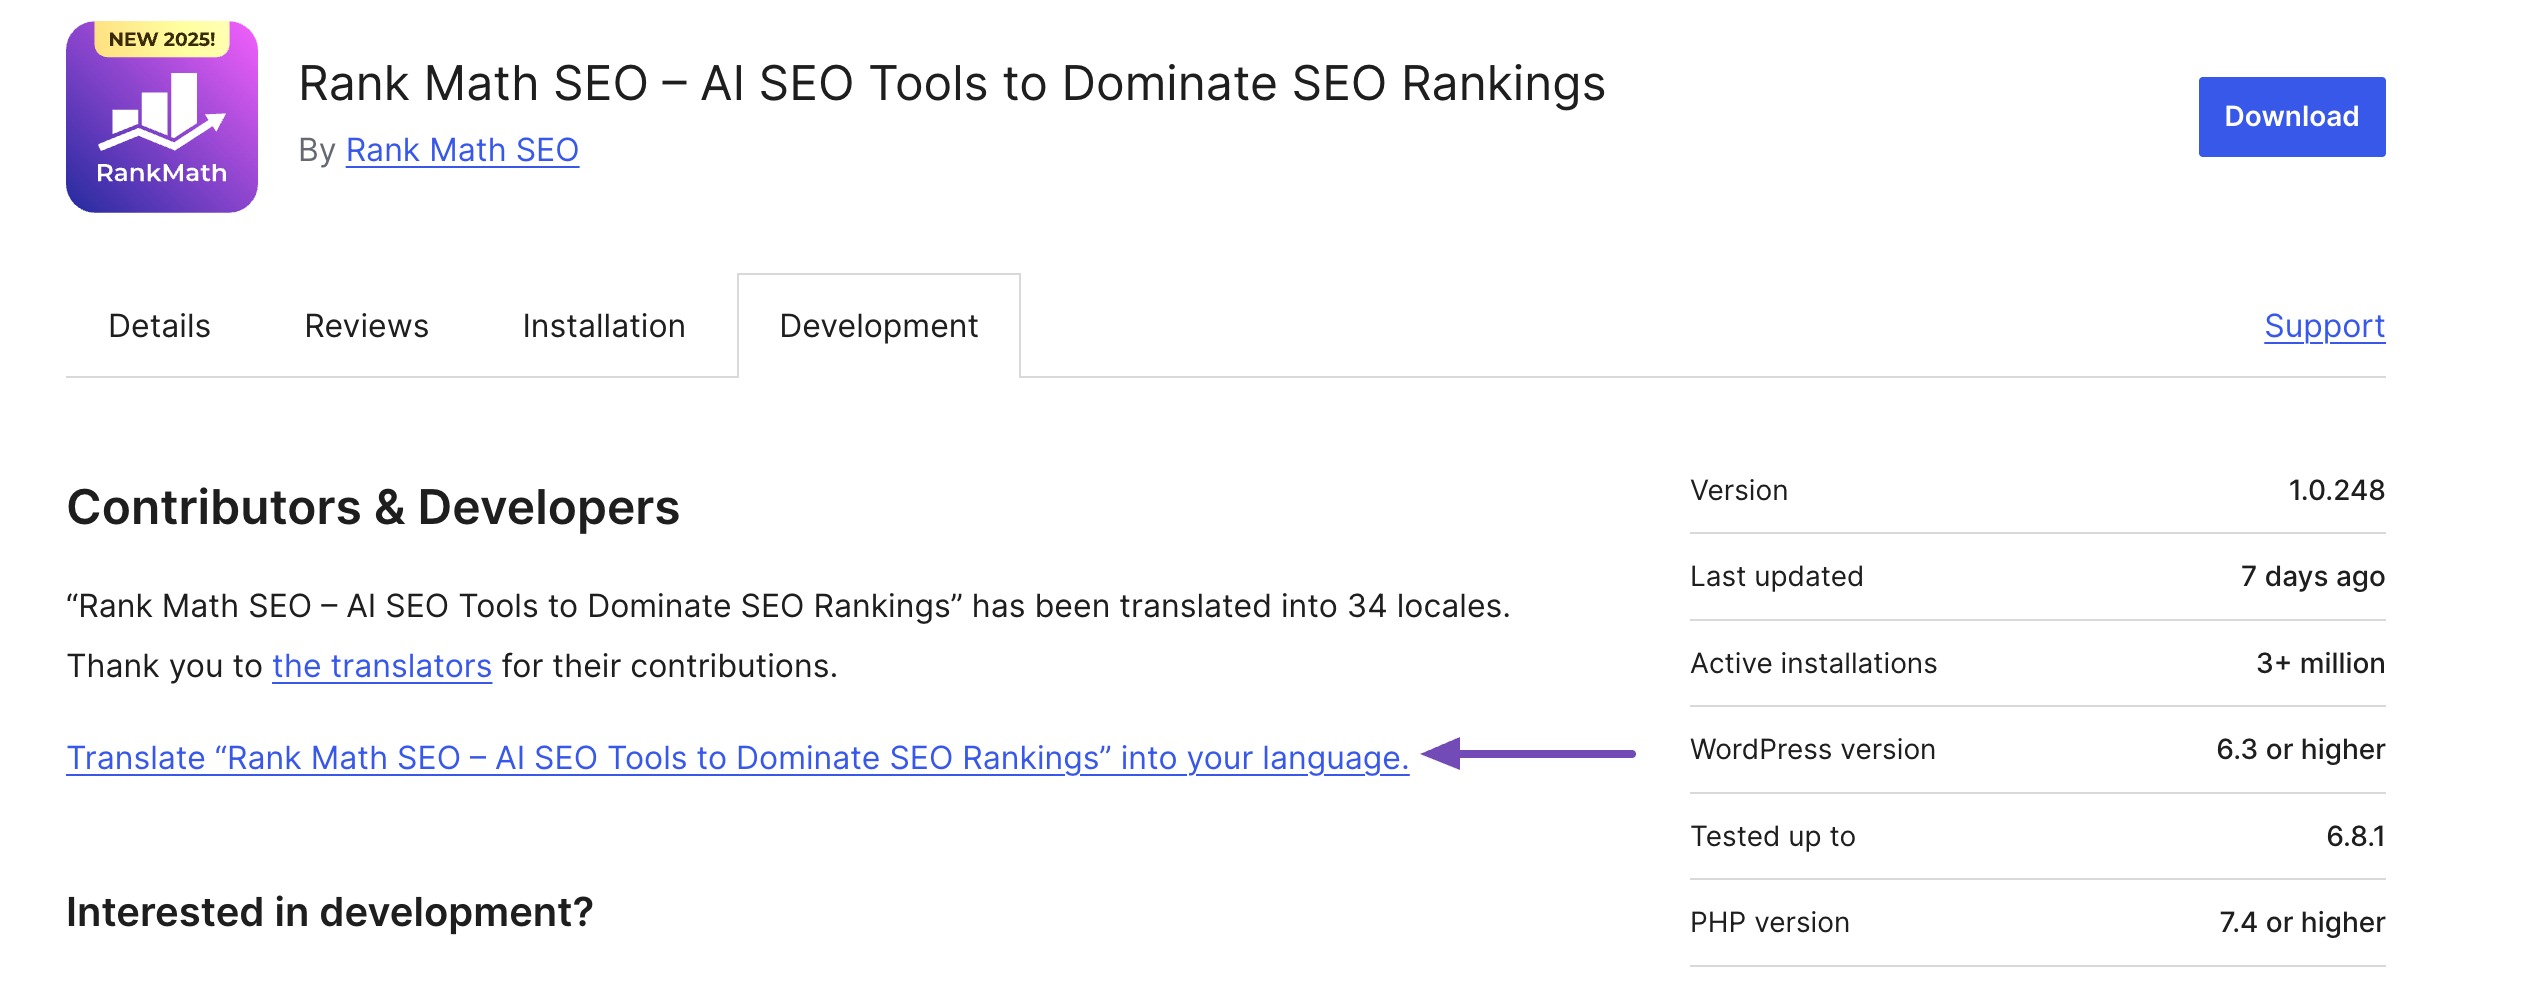Screen dimensions: 2524x990
Task: Open the Translate into your language link
Action: (x=737, y=758)
